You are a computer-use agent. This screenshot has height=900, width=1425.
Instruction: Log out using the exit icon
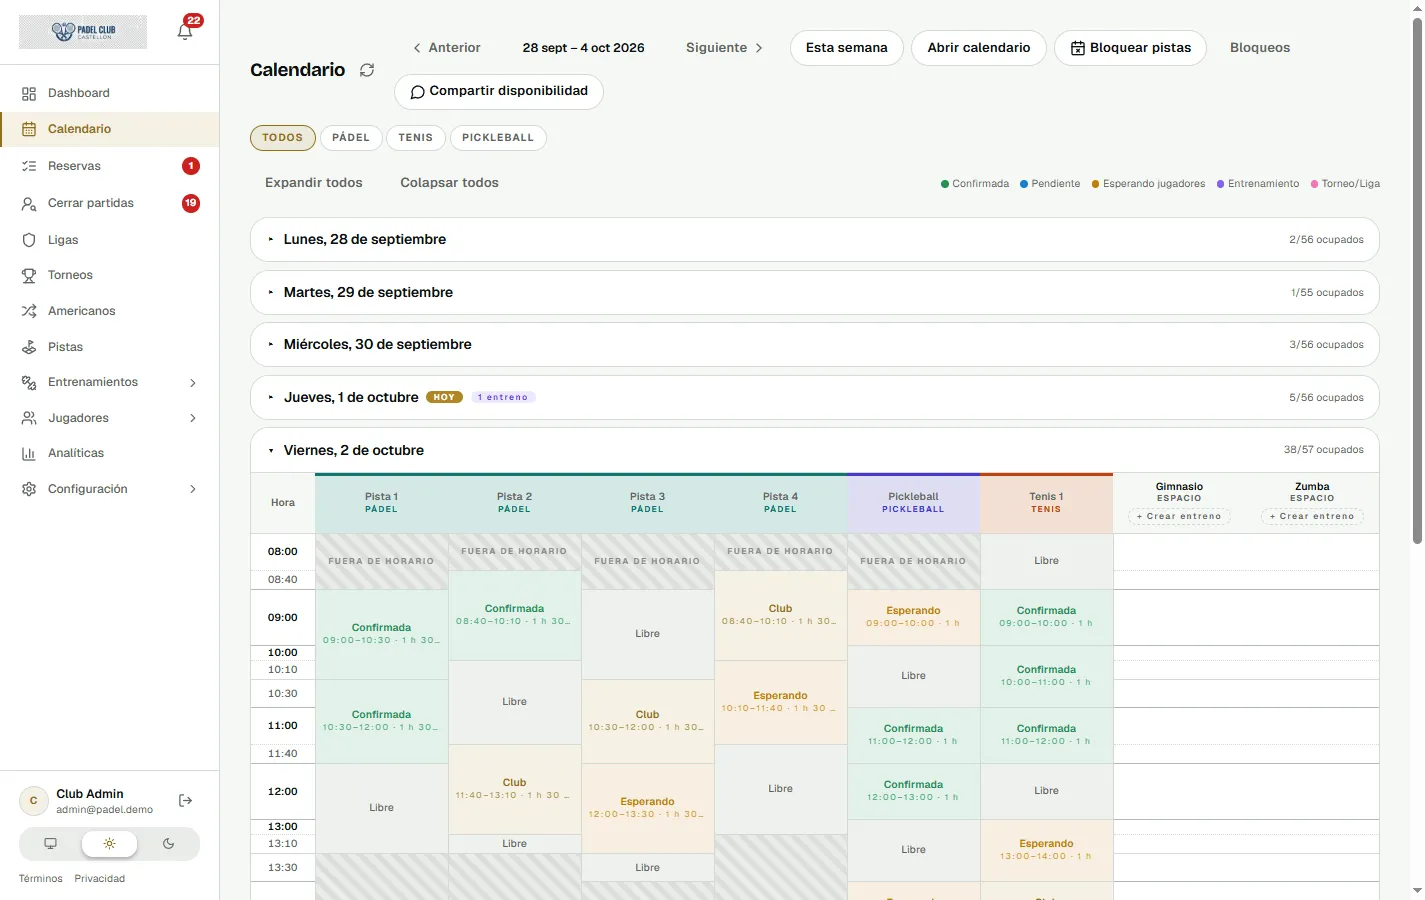pyautogui.click(x=185, y=801)
